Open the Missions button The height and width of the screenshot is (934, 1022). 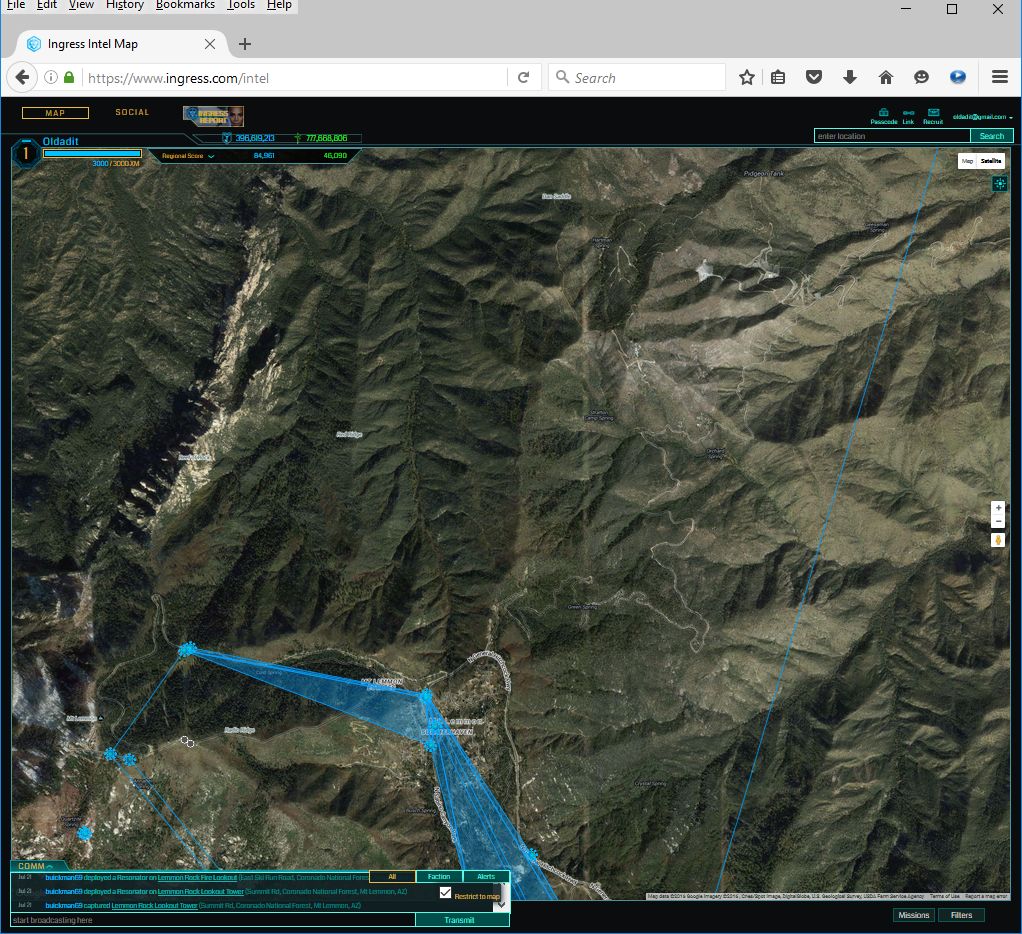(913, 915)
